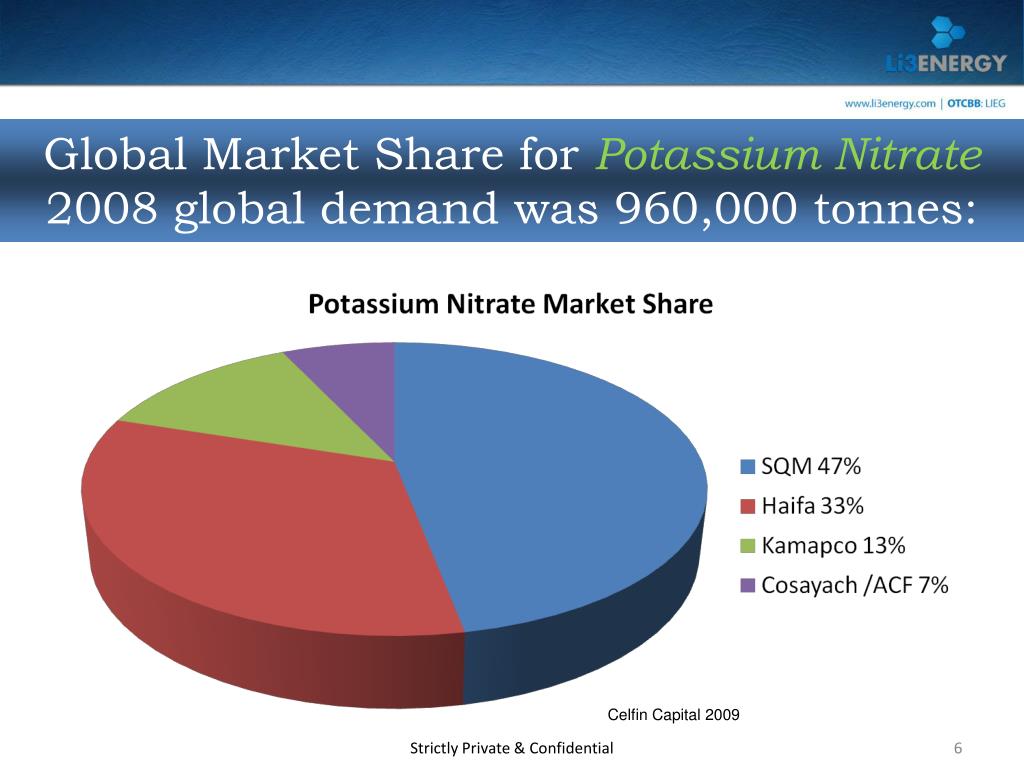Viewport: 1024px width, 768px height.
Task: Select the 'Potassium Nitrate Market Share' chart title
Action: coord(510,304)
